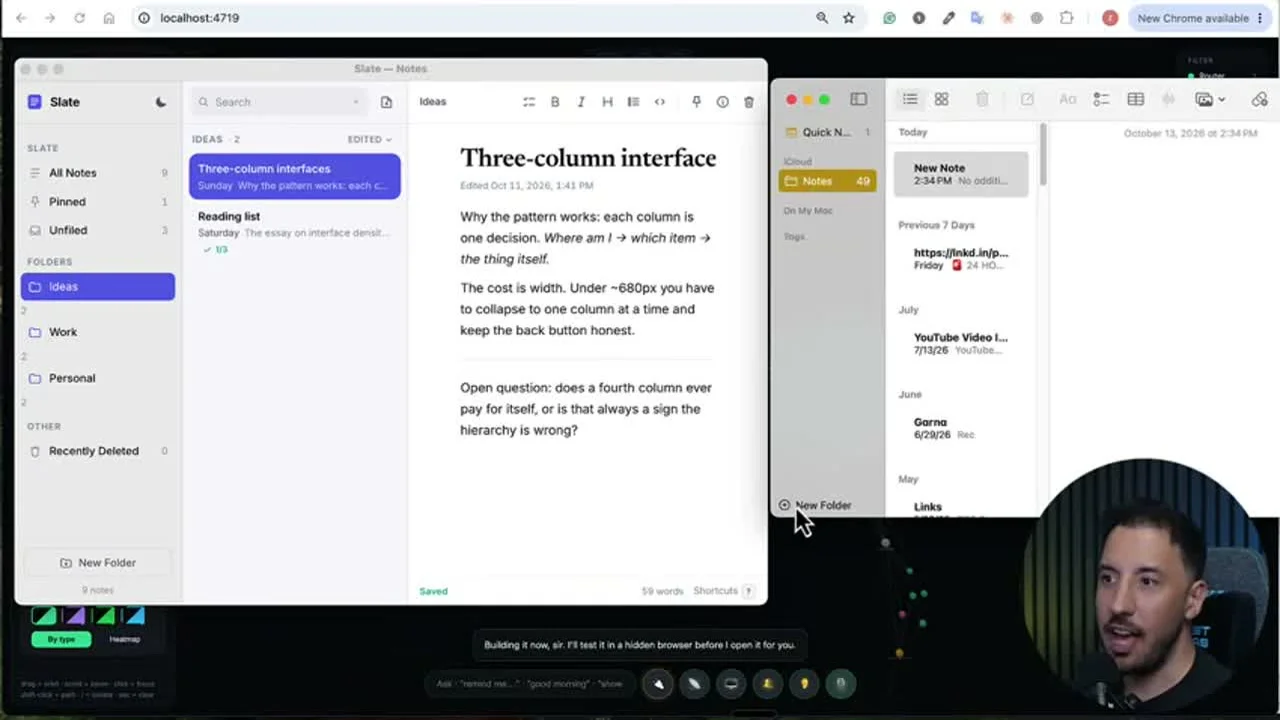Click New Folder in Apple Notes
The height and width of the screenshot is (720, 1280).
pyautogui.click(x=815, y=505)
